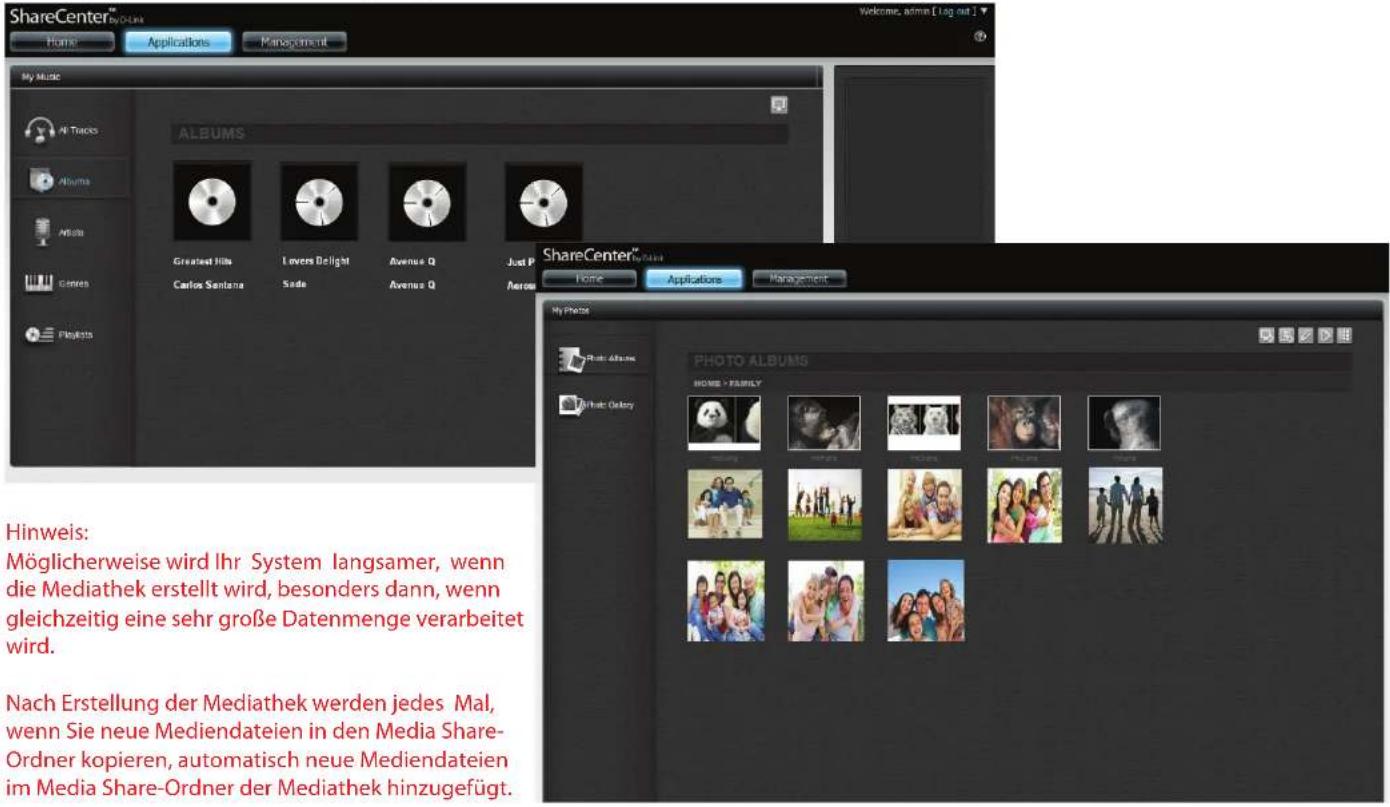Open the Lovers Delight album disc
Screen dimensions: 1390x807
coord(319,201)
